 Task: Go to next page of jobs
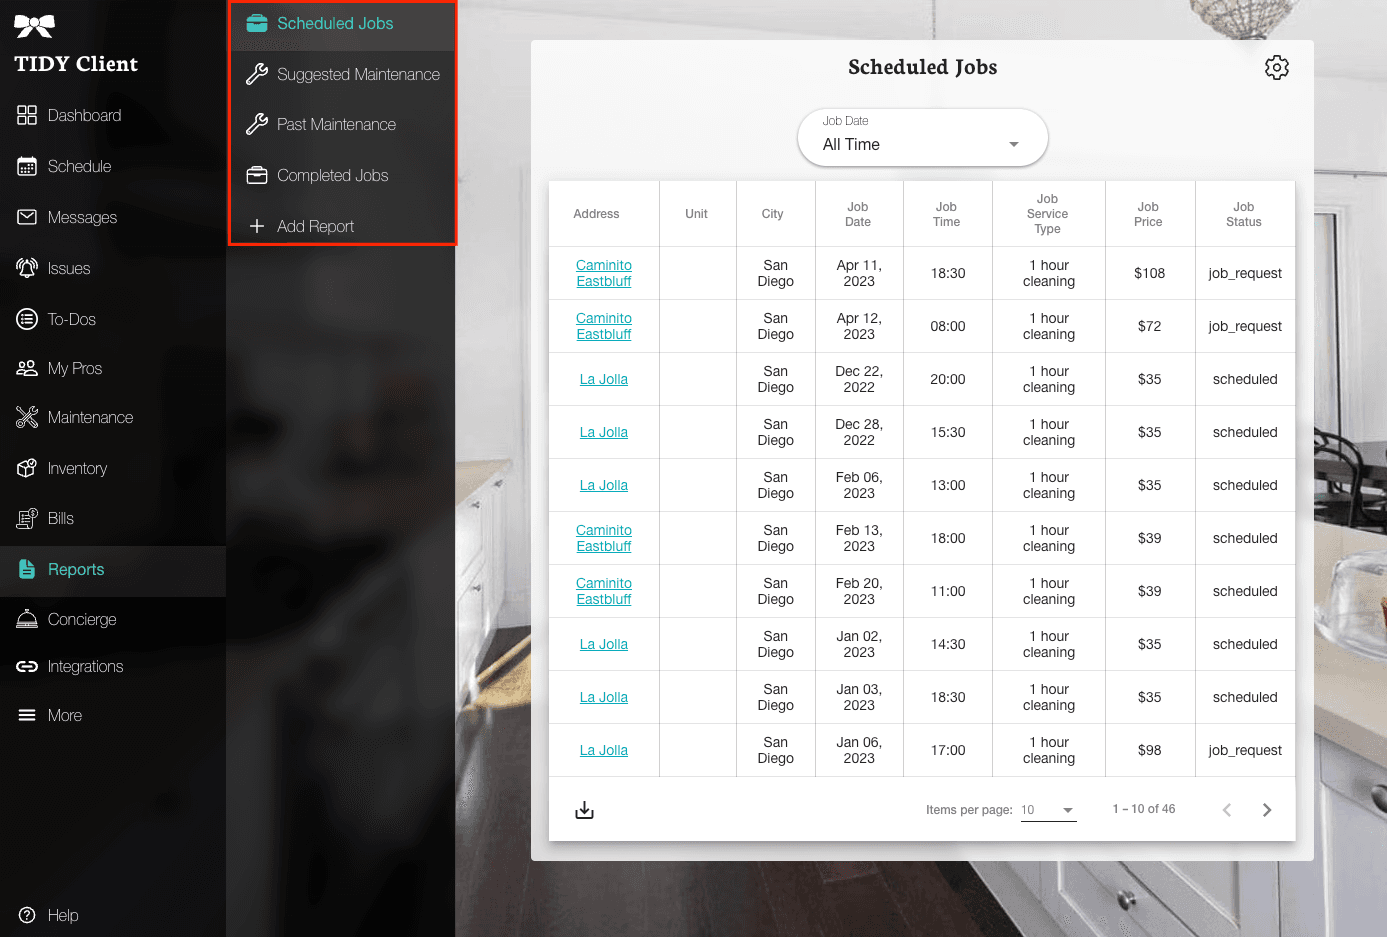(x=1267, y=810)
